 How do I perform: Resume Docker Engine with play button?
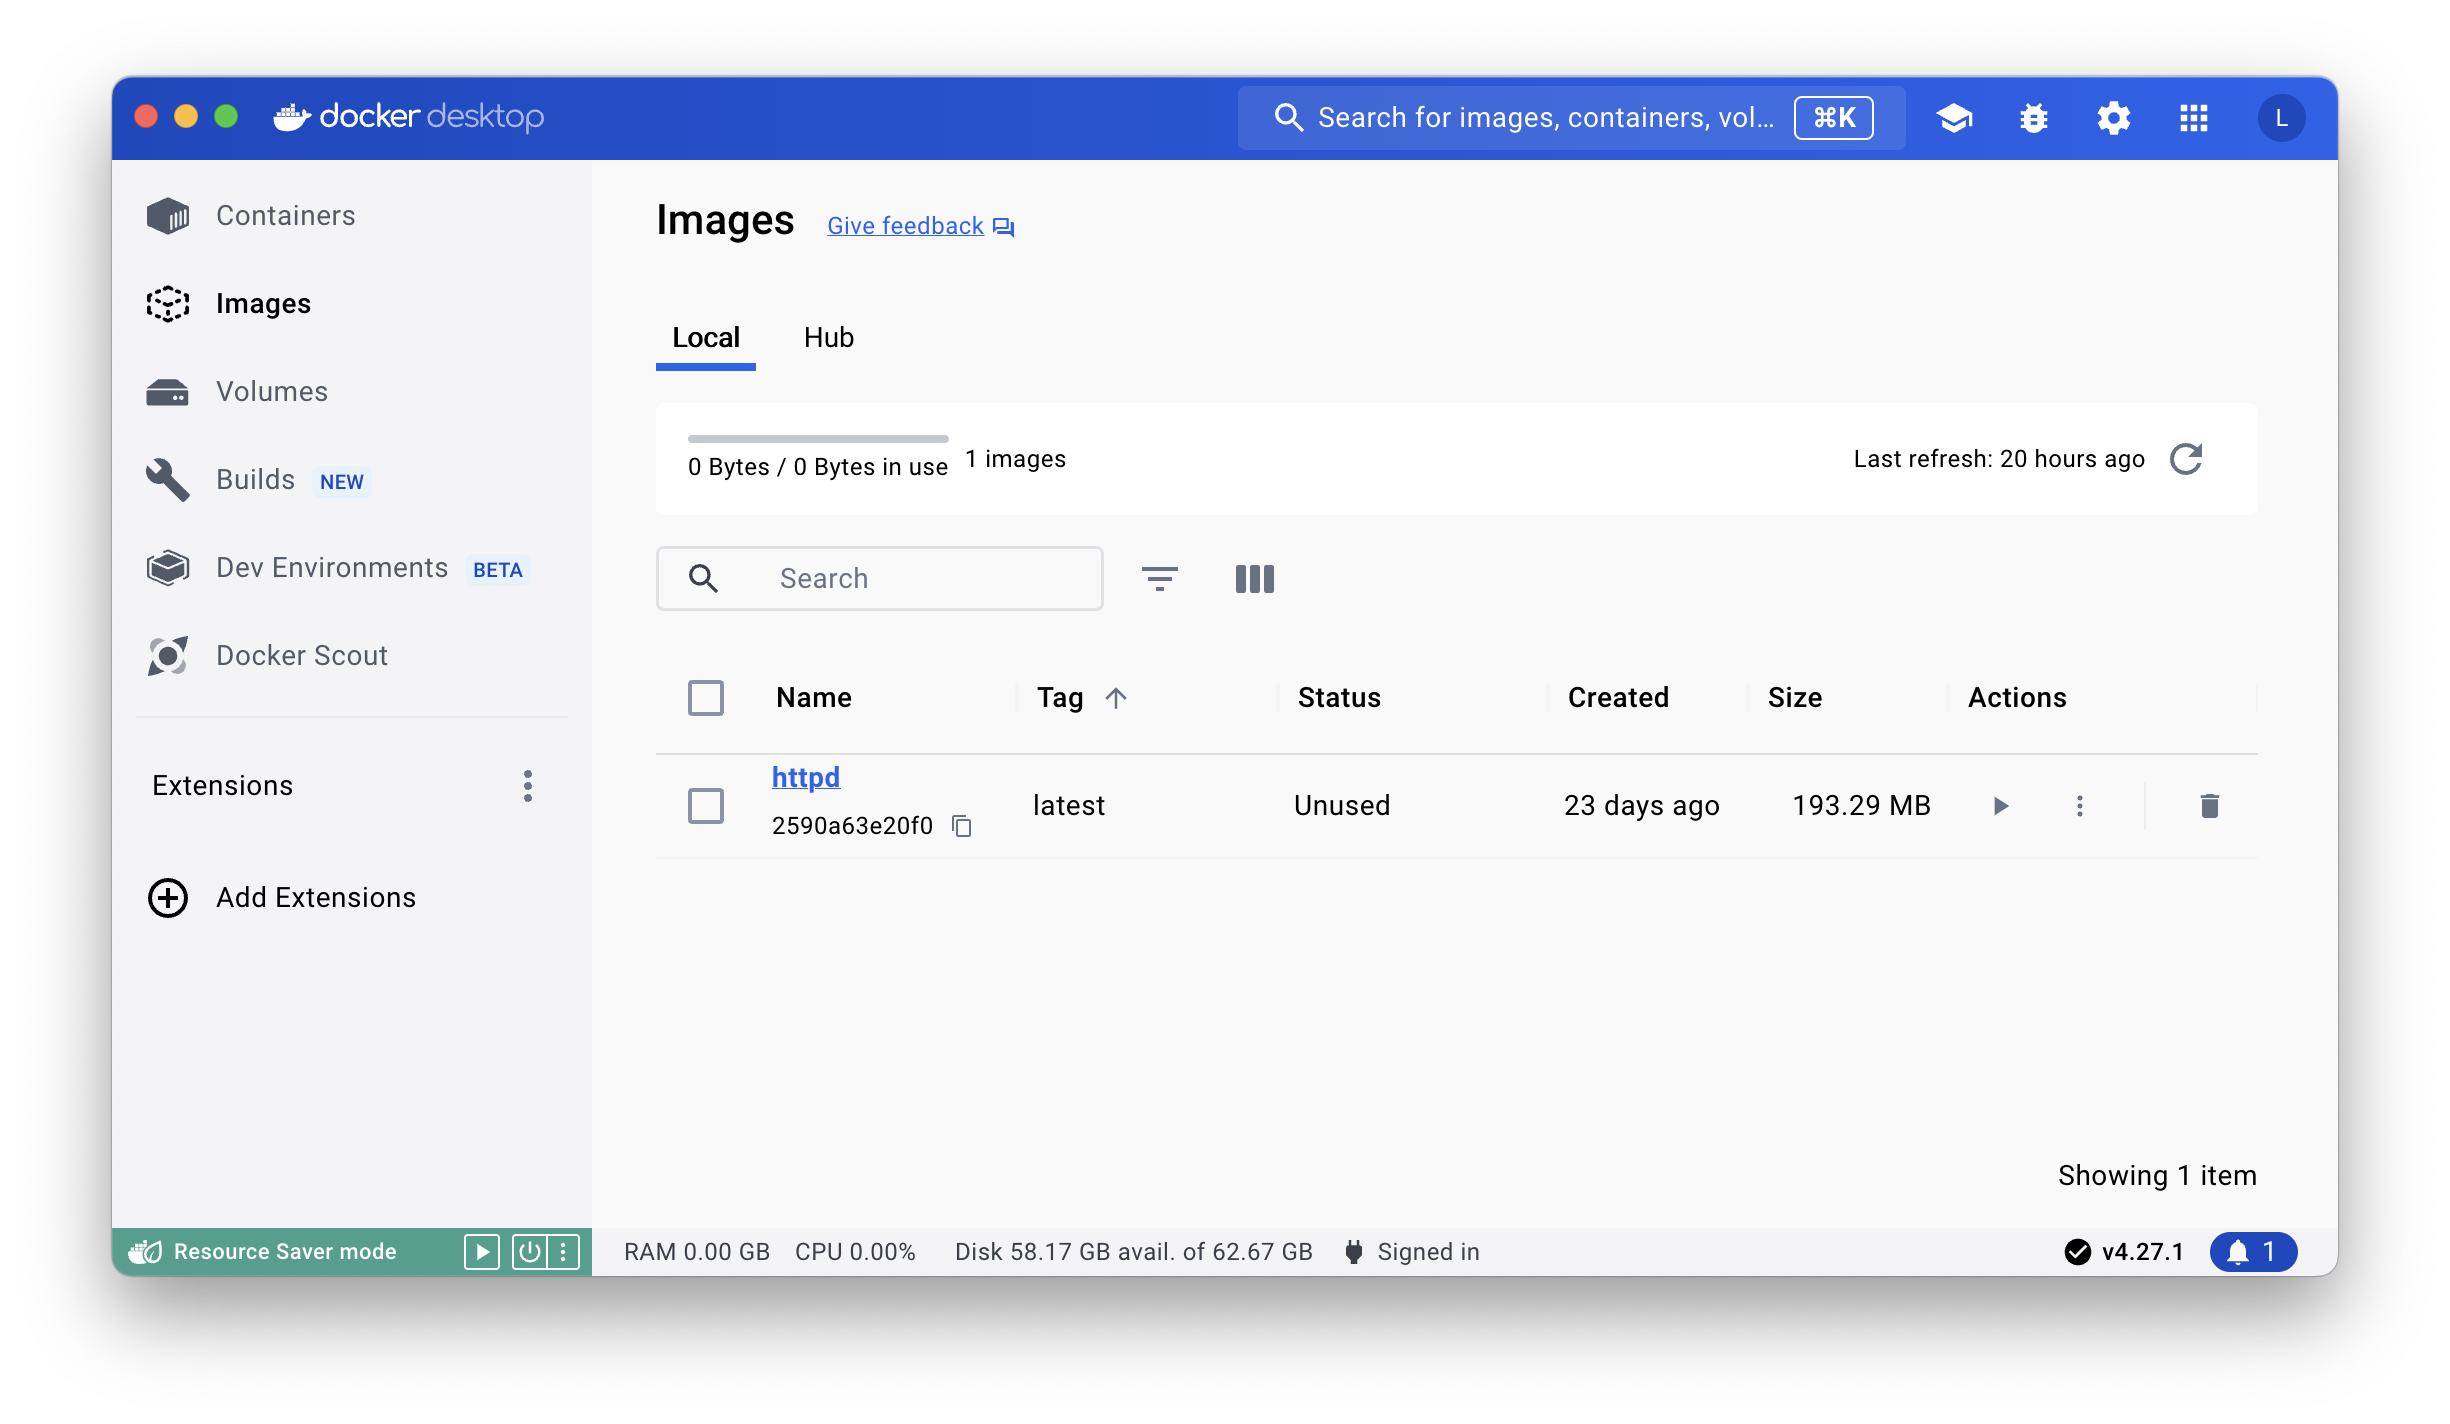point(482,1252)
